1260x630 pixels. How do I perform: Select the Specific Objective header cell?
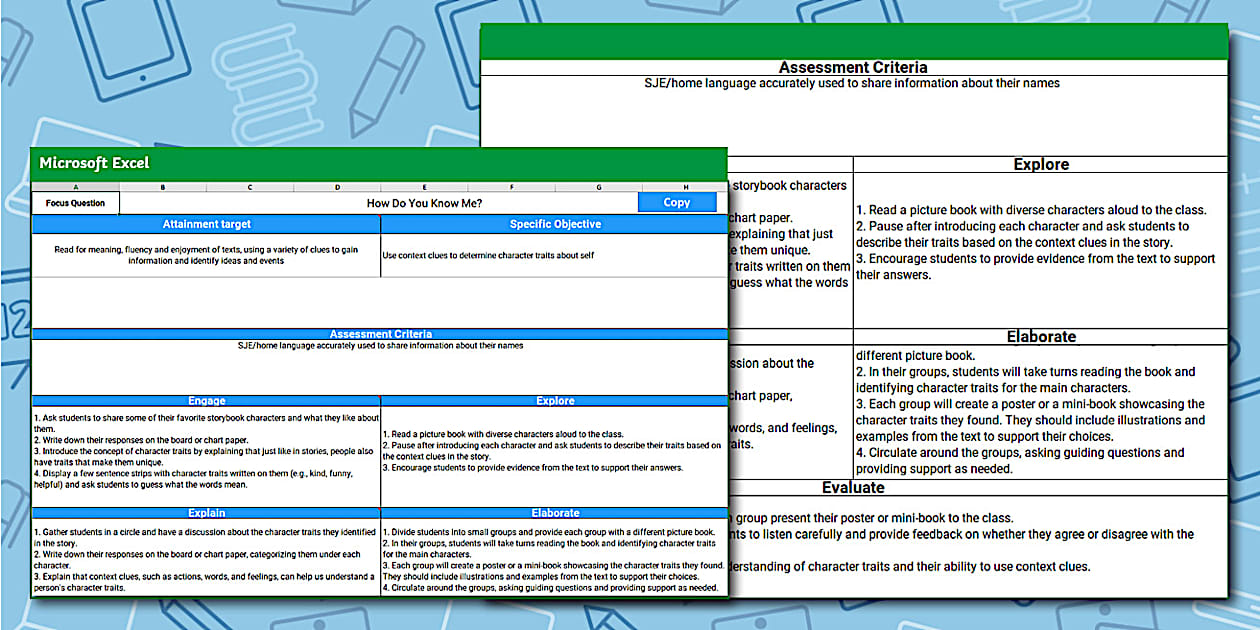(554, 224)
